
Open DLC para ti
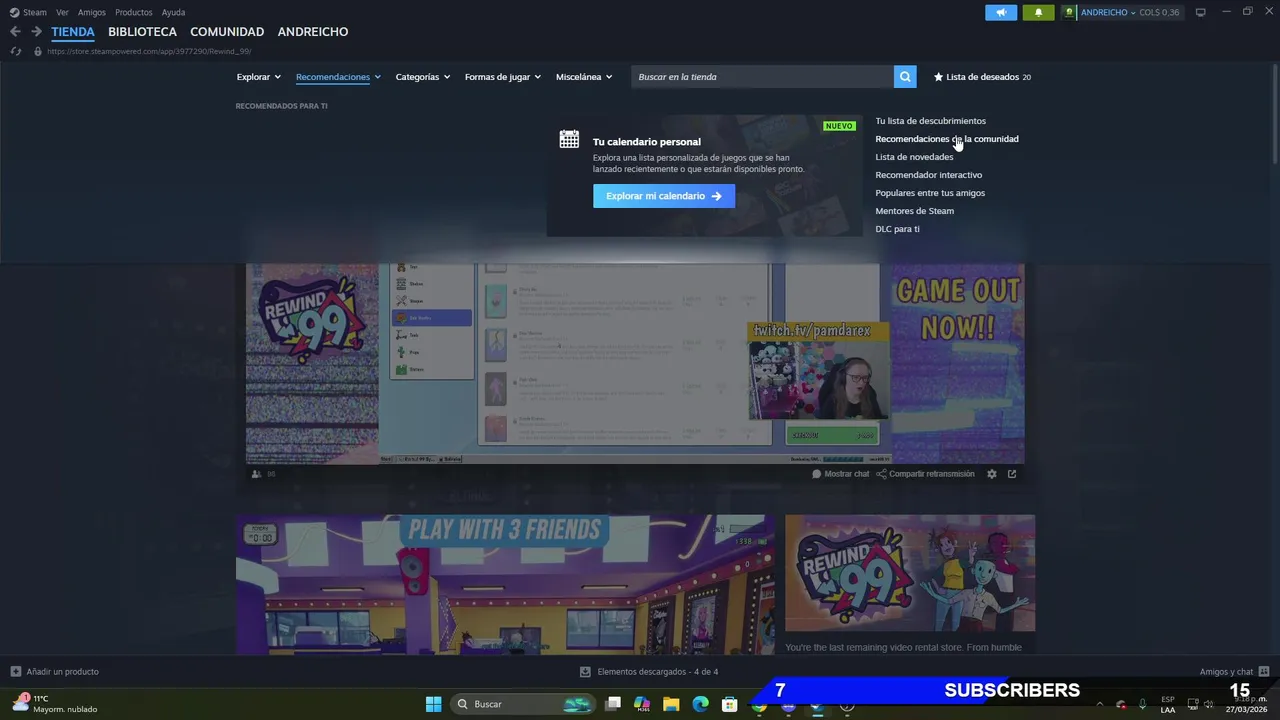click(x=897, y=229)
